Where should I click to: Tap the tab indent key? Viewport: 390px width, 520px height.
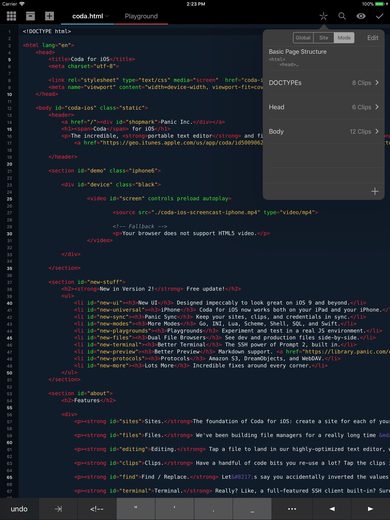coord(58,509)
